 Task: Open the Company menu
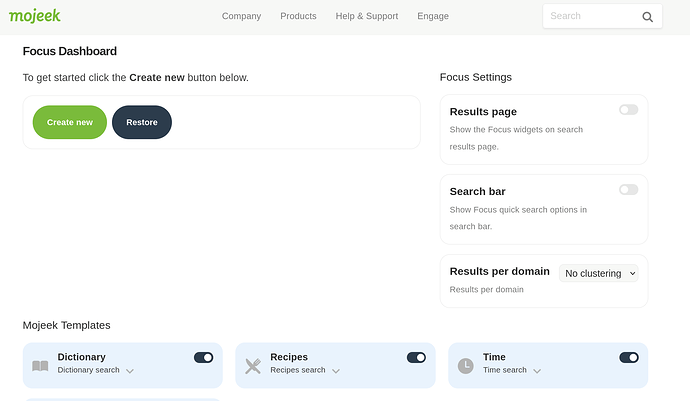241,16
